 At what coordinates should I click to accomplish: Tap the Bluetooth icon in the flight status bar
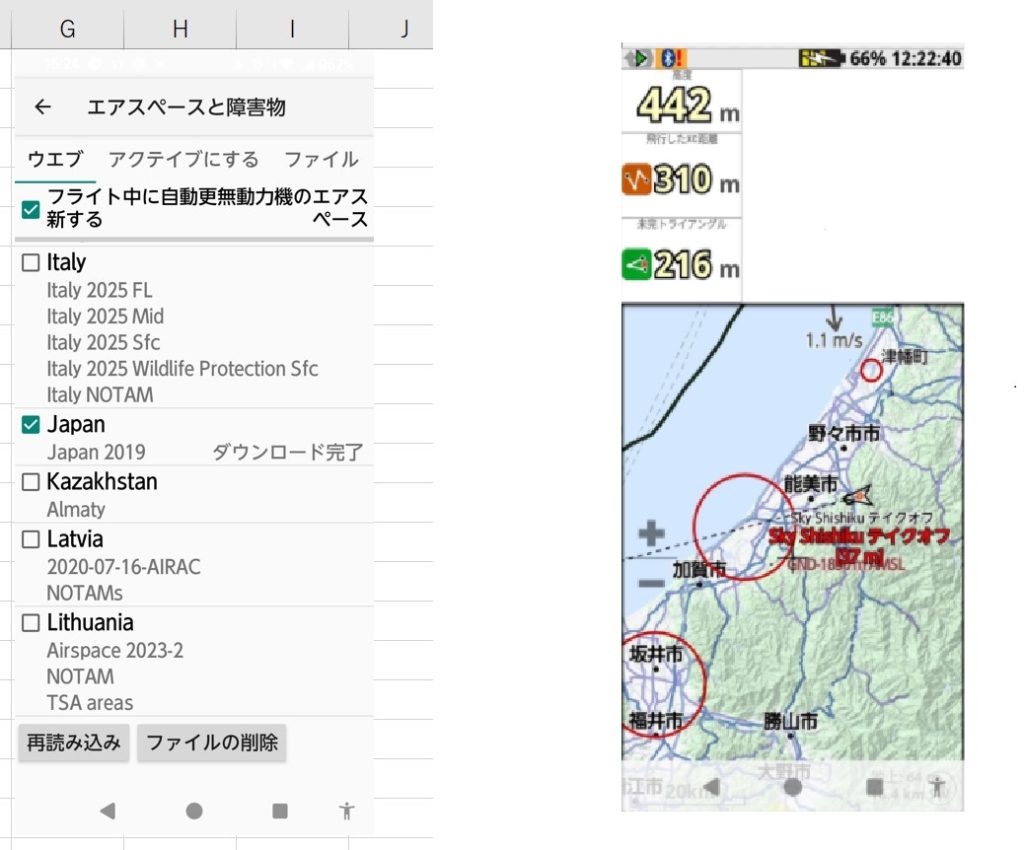[x=664, y=58]
